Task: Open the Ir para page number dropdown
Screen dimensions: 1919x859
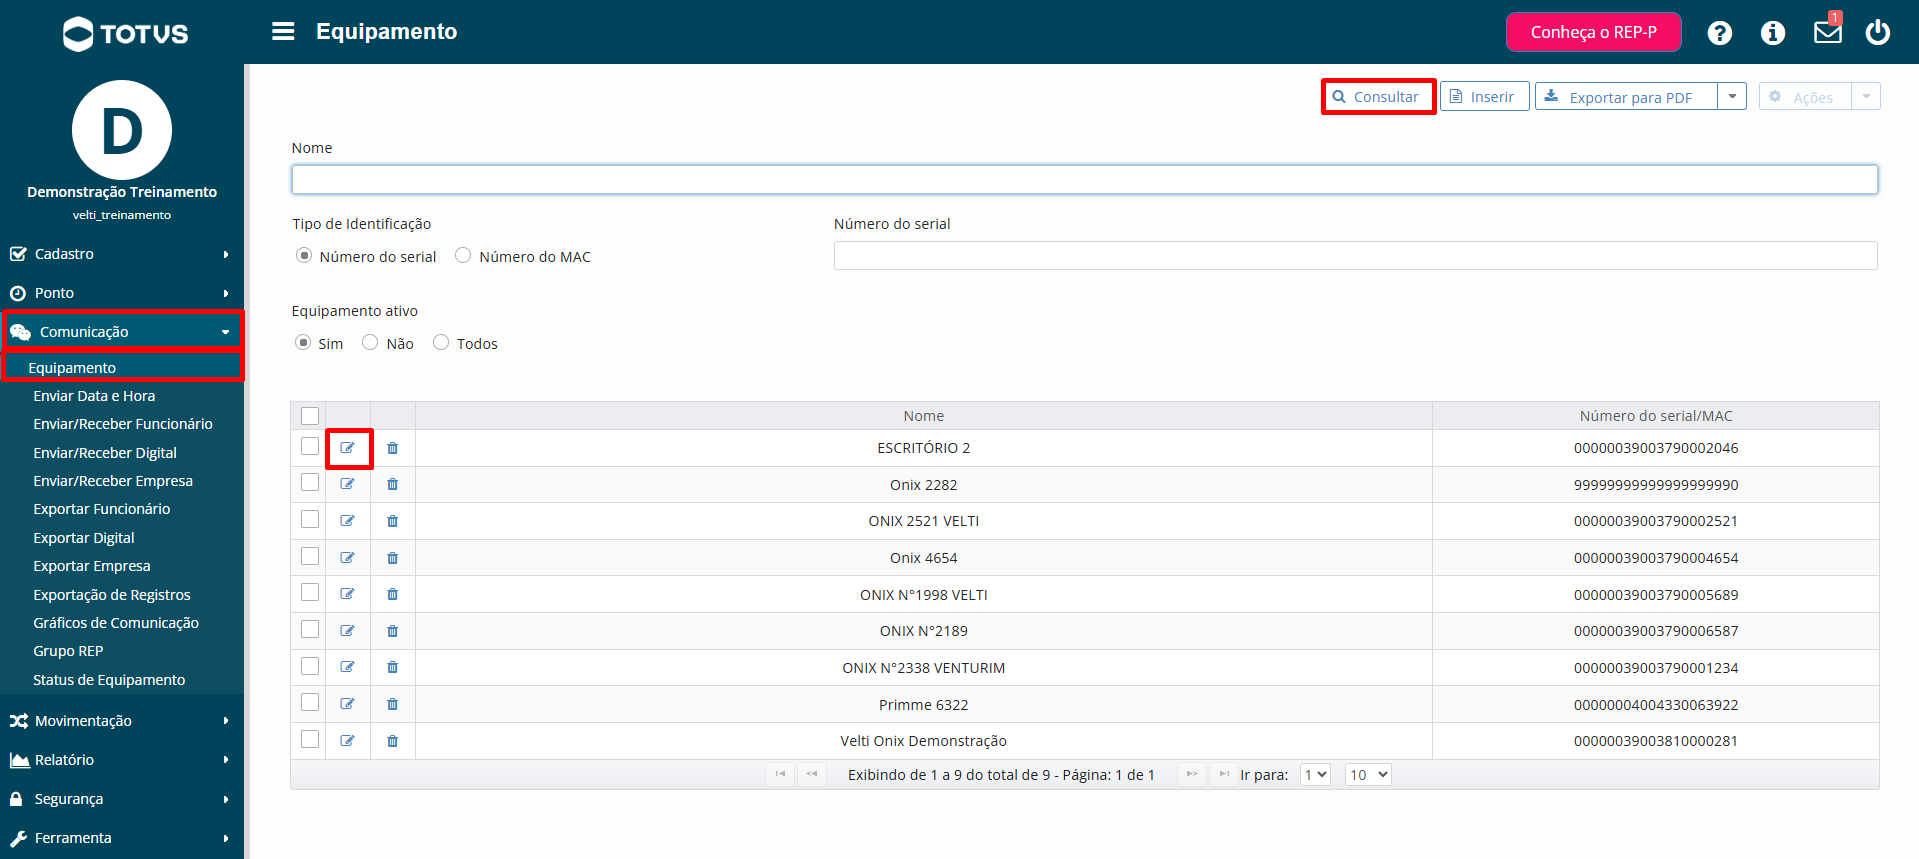Action: 1315,775
